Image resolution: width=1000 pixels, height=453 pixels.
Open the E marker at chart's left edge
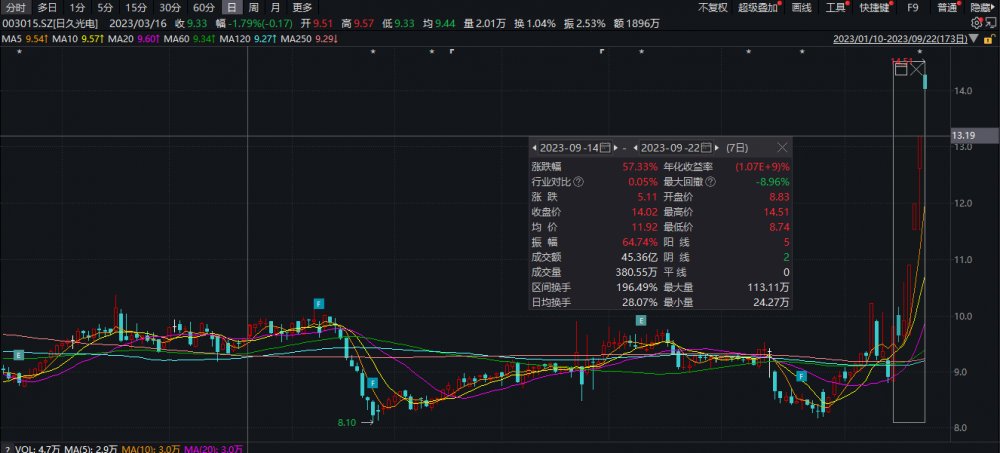pyautogui.click(x=18, y=355)
